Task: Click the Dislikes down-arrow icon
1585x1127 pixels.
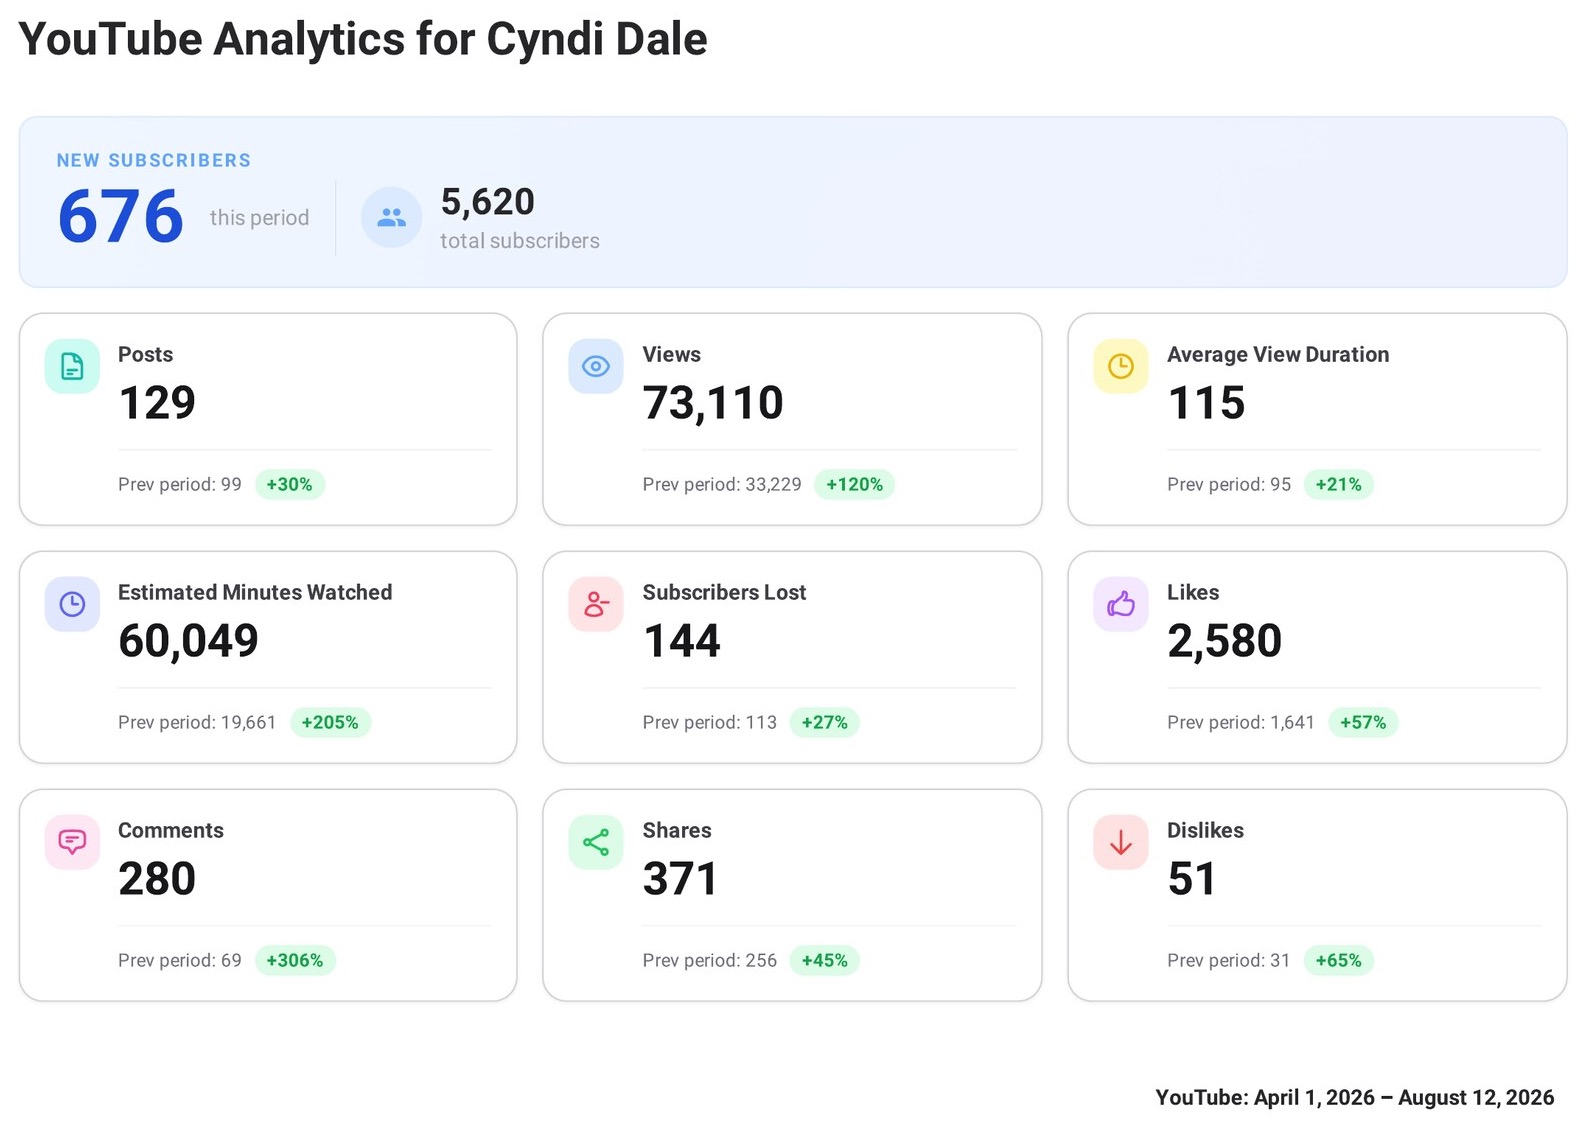Action: click(x=1121, y=842)
